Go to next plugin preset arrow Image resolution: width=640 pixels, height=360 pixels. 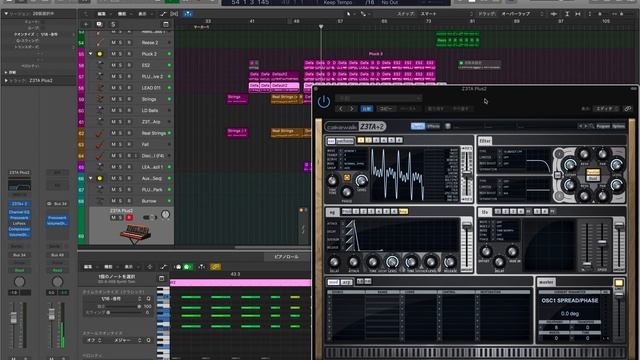(x=352, y=109)
